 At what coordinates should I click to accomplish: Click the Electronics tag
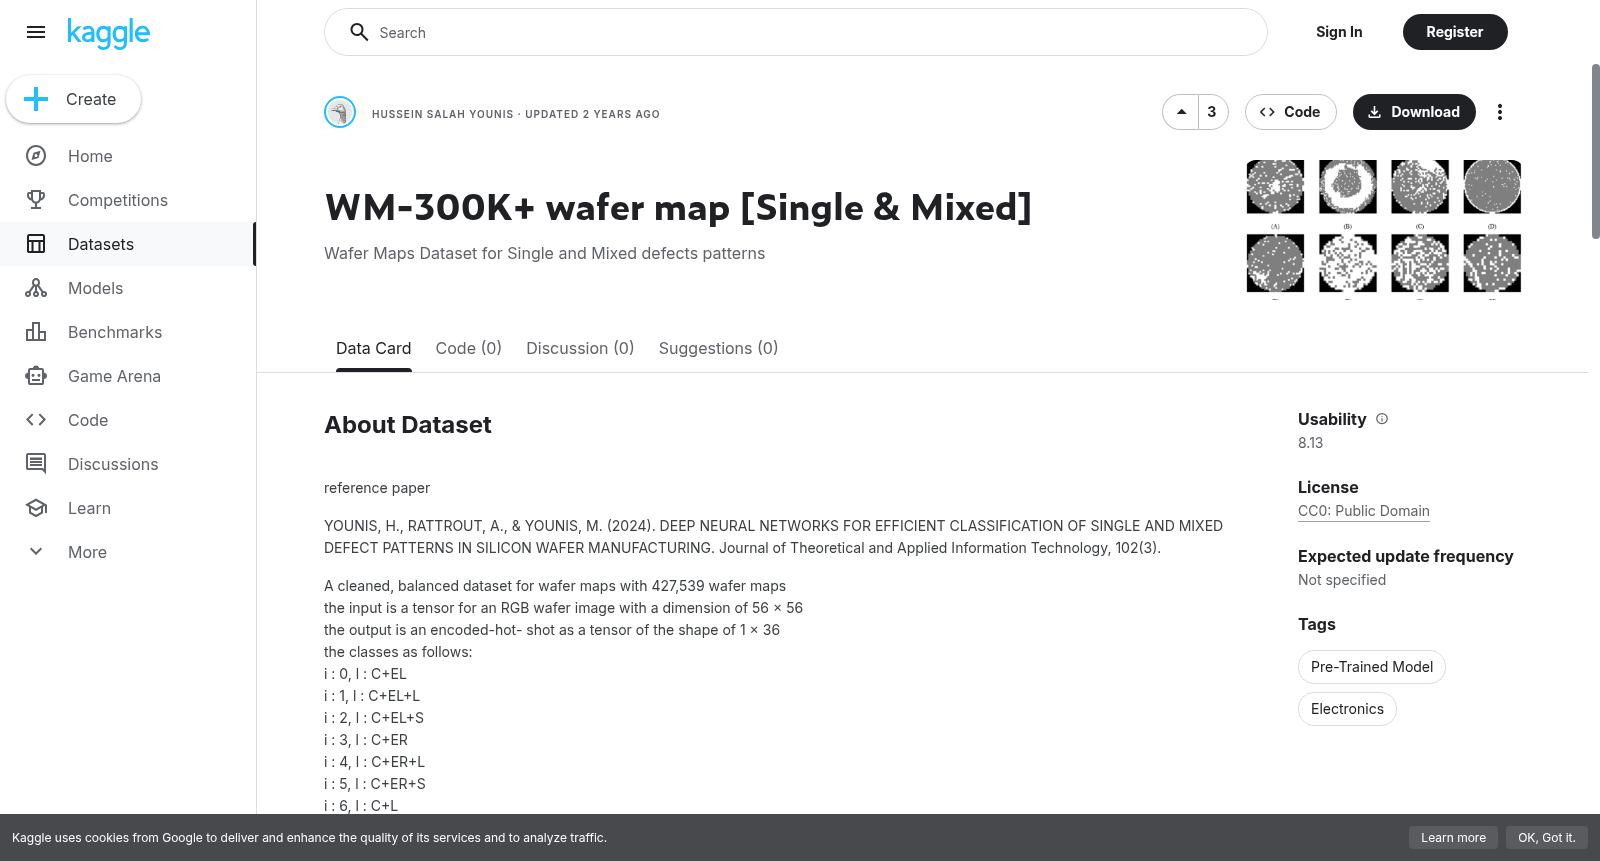1347,709
